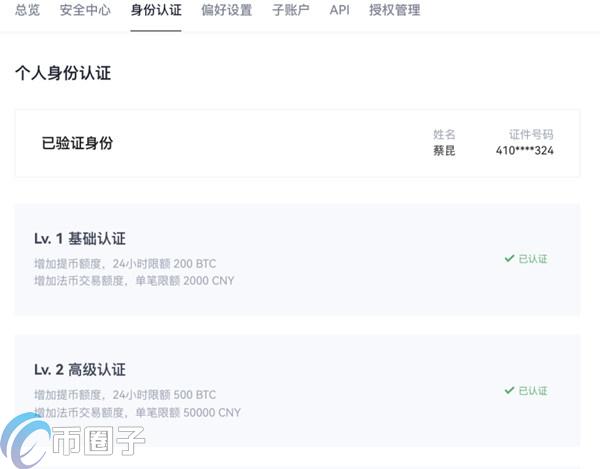Click the 已验证身份 label
This screenshot has width=600, height=469.
coord(77,143)
